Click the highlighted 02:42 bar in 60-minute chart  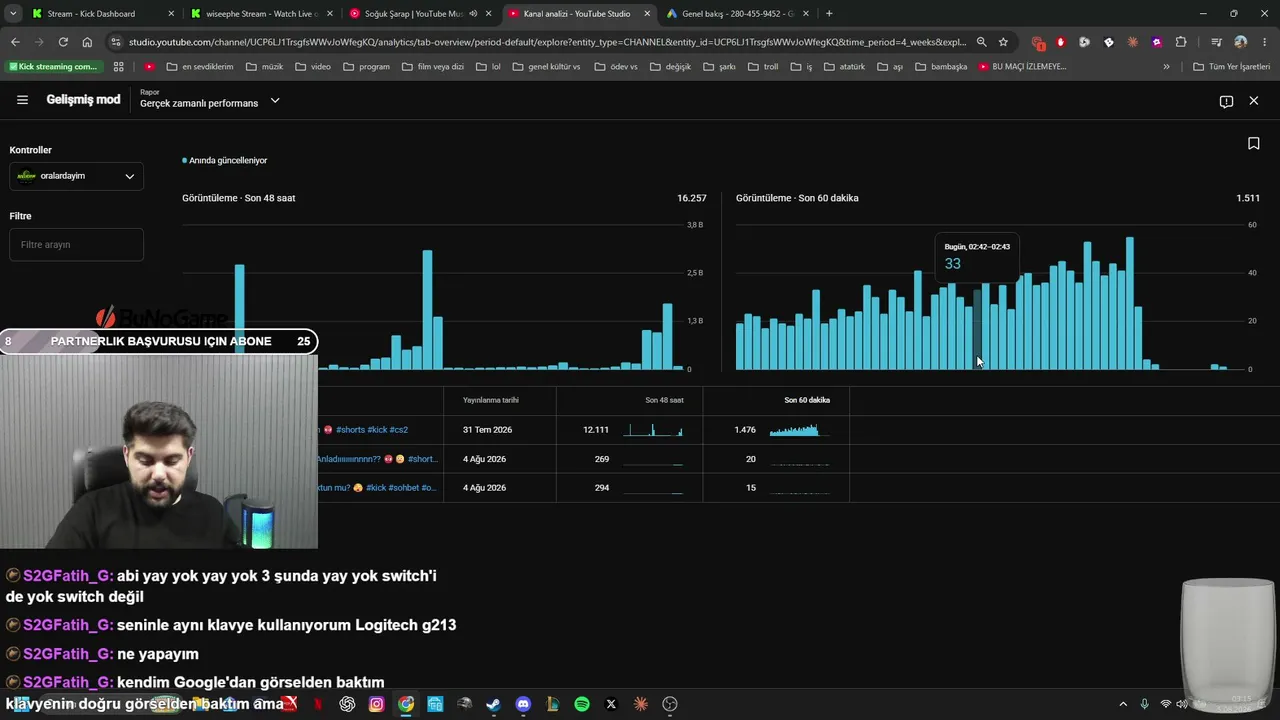click(977, 329)
